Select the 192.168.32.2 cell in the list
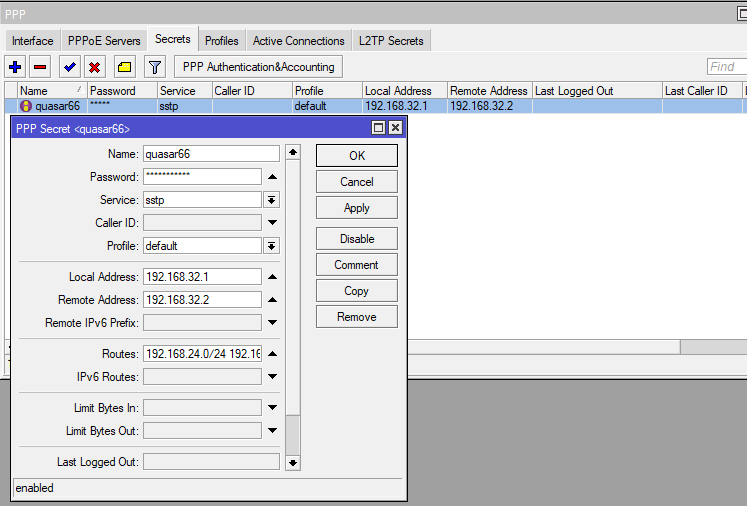 coord(490,106)
